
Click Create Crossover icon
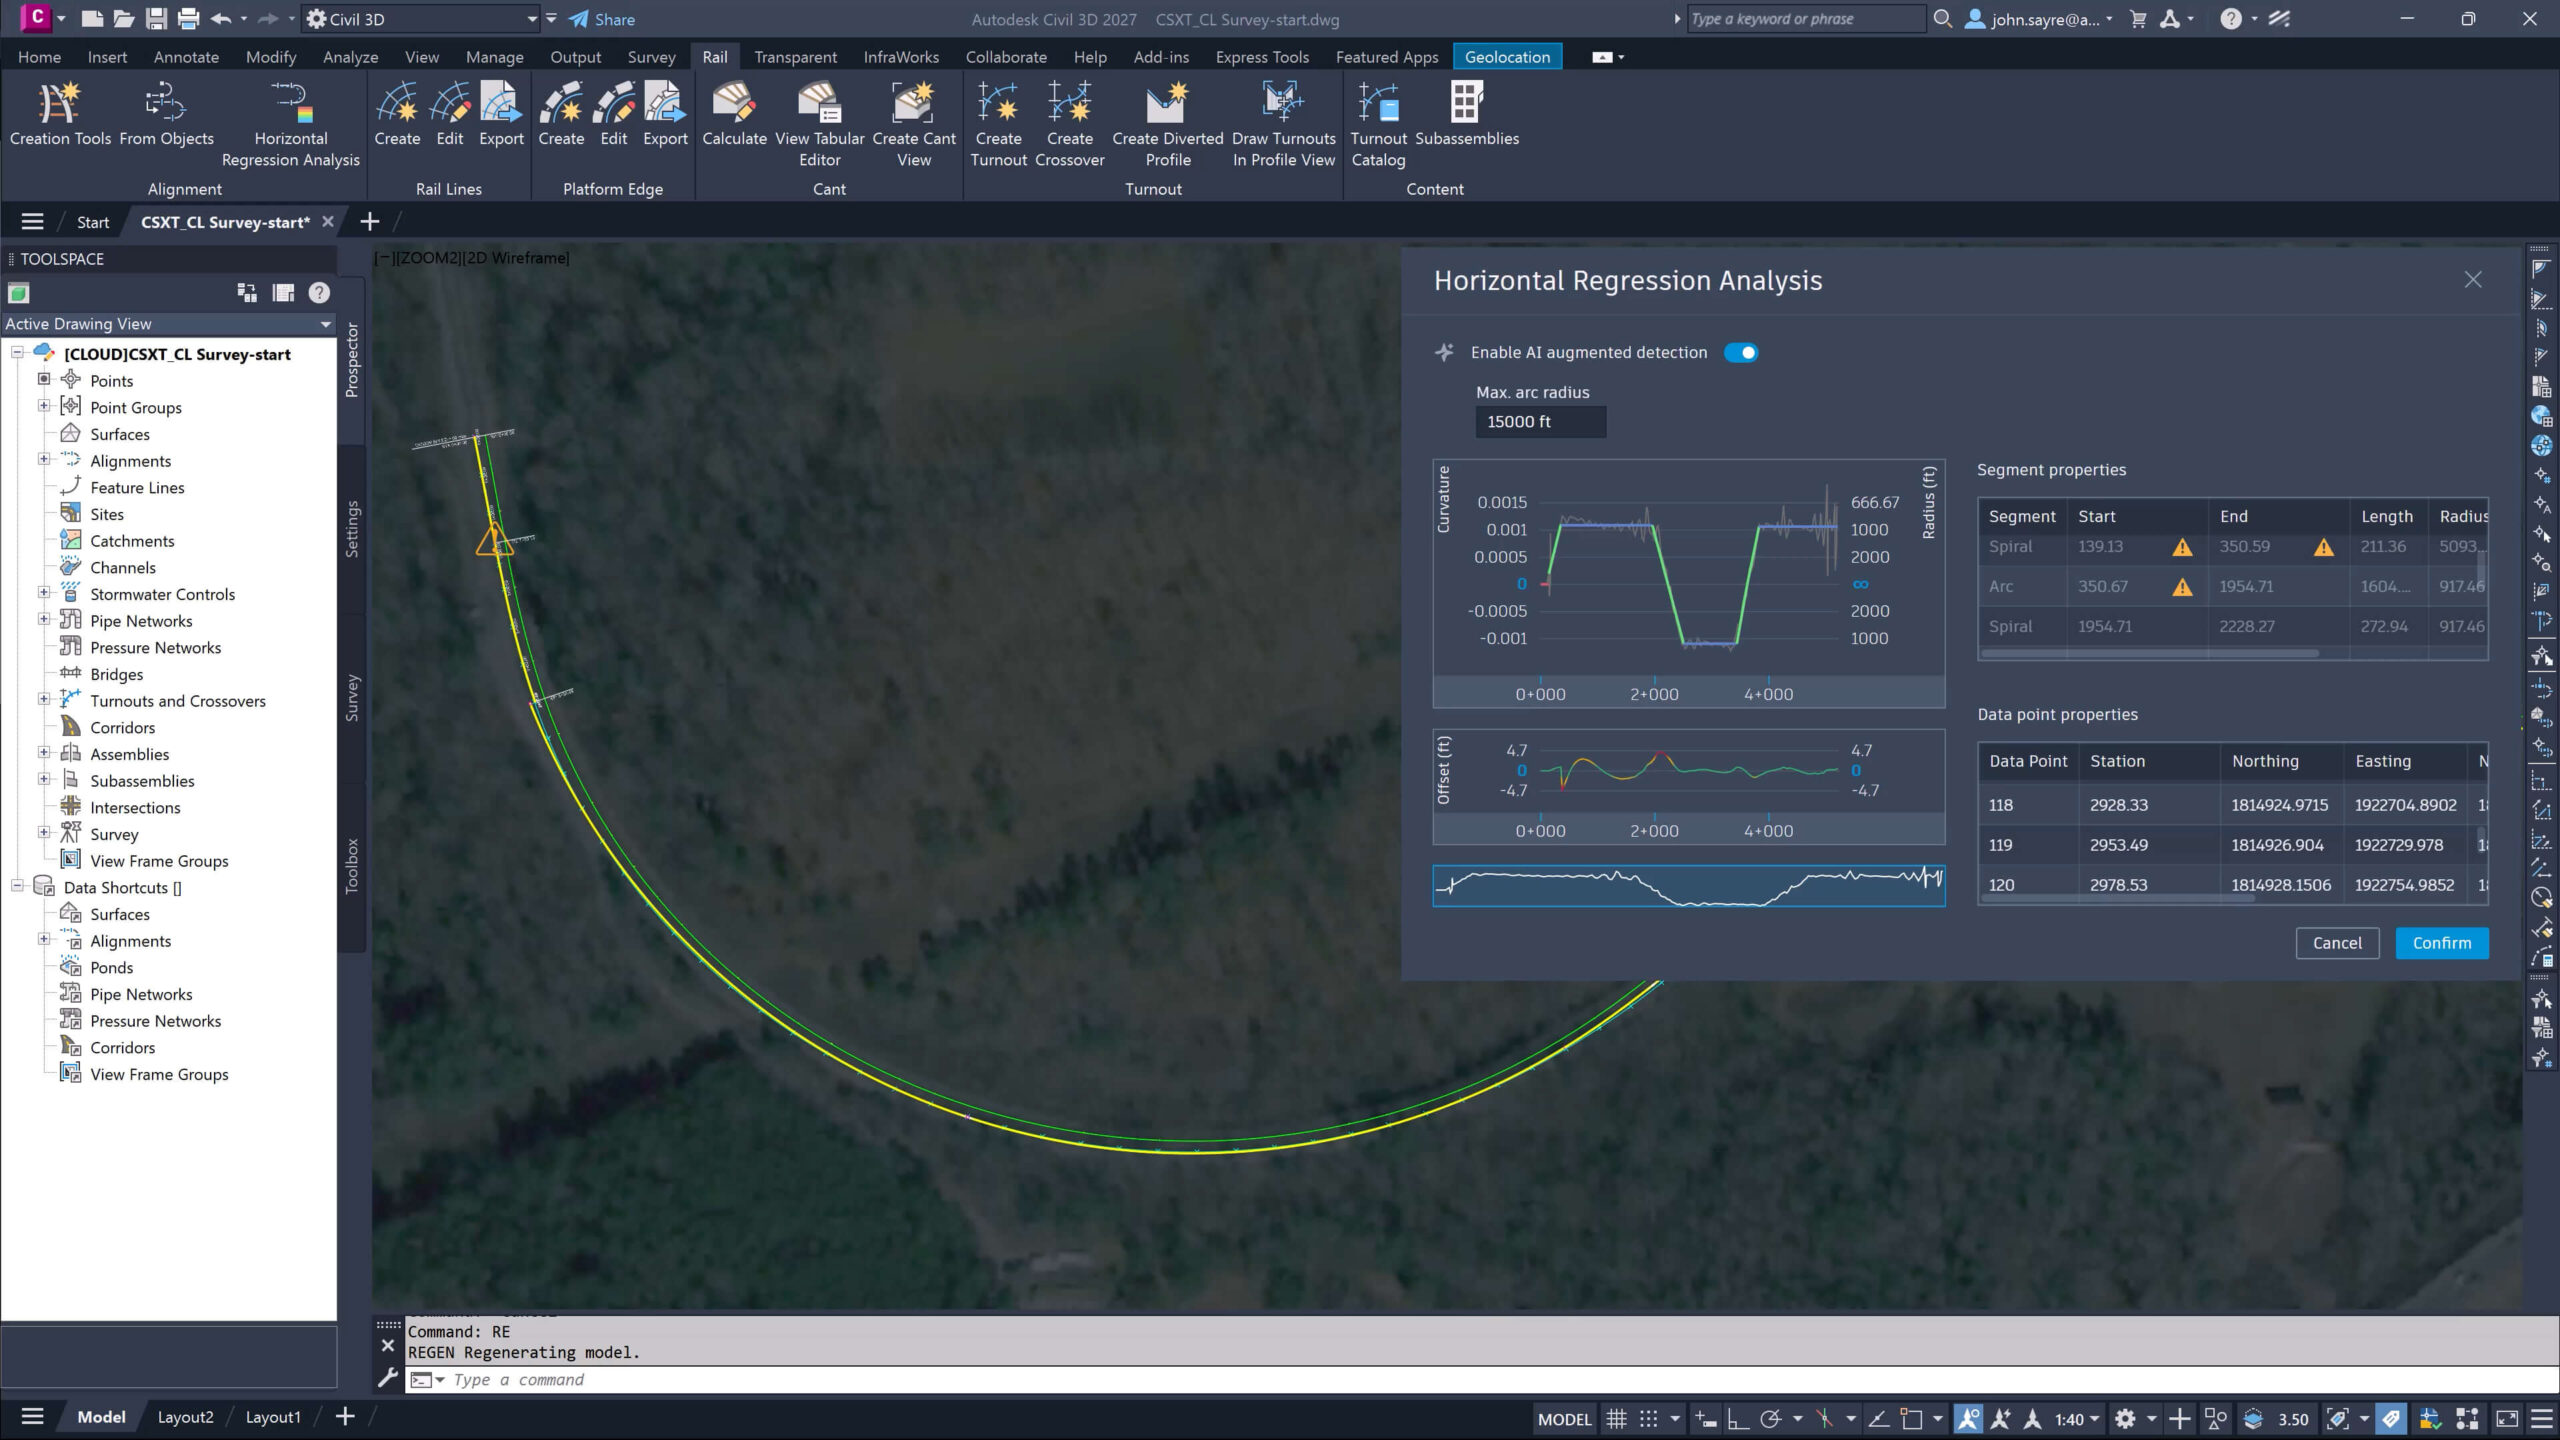click(1069, 125)
